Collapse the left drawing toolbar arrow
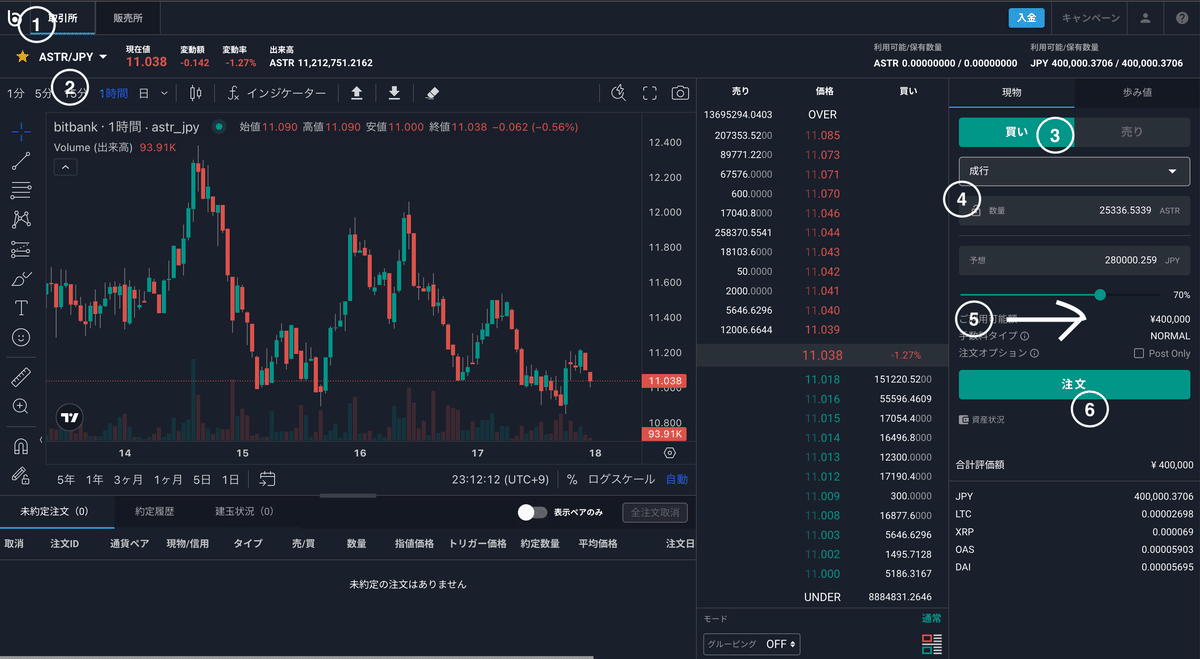 (x=41, y=440)
